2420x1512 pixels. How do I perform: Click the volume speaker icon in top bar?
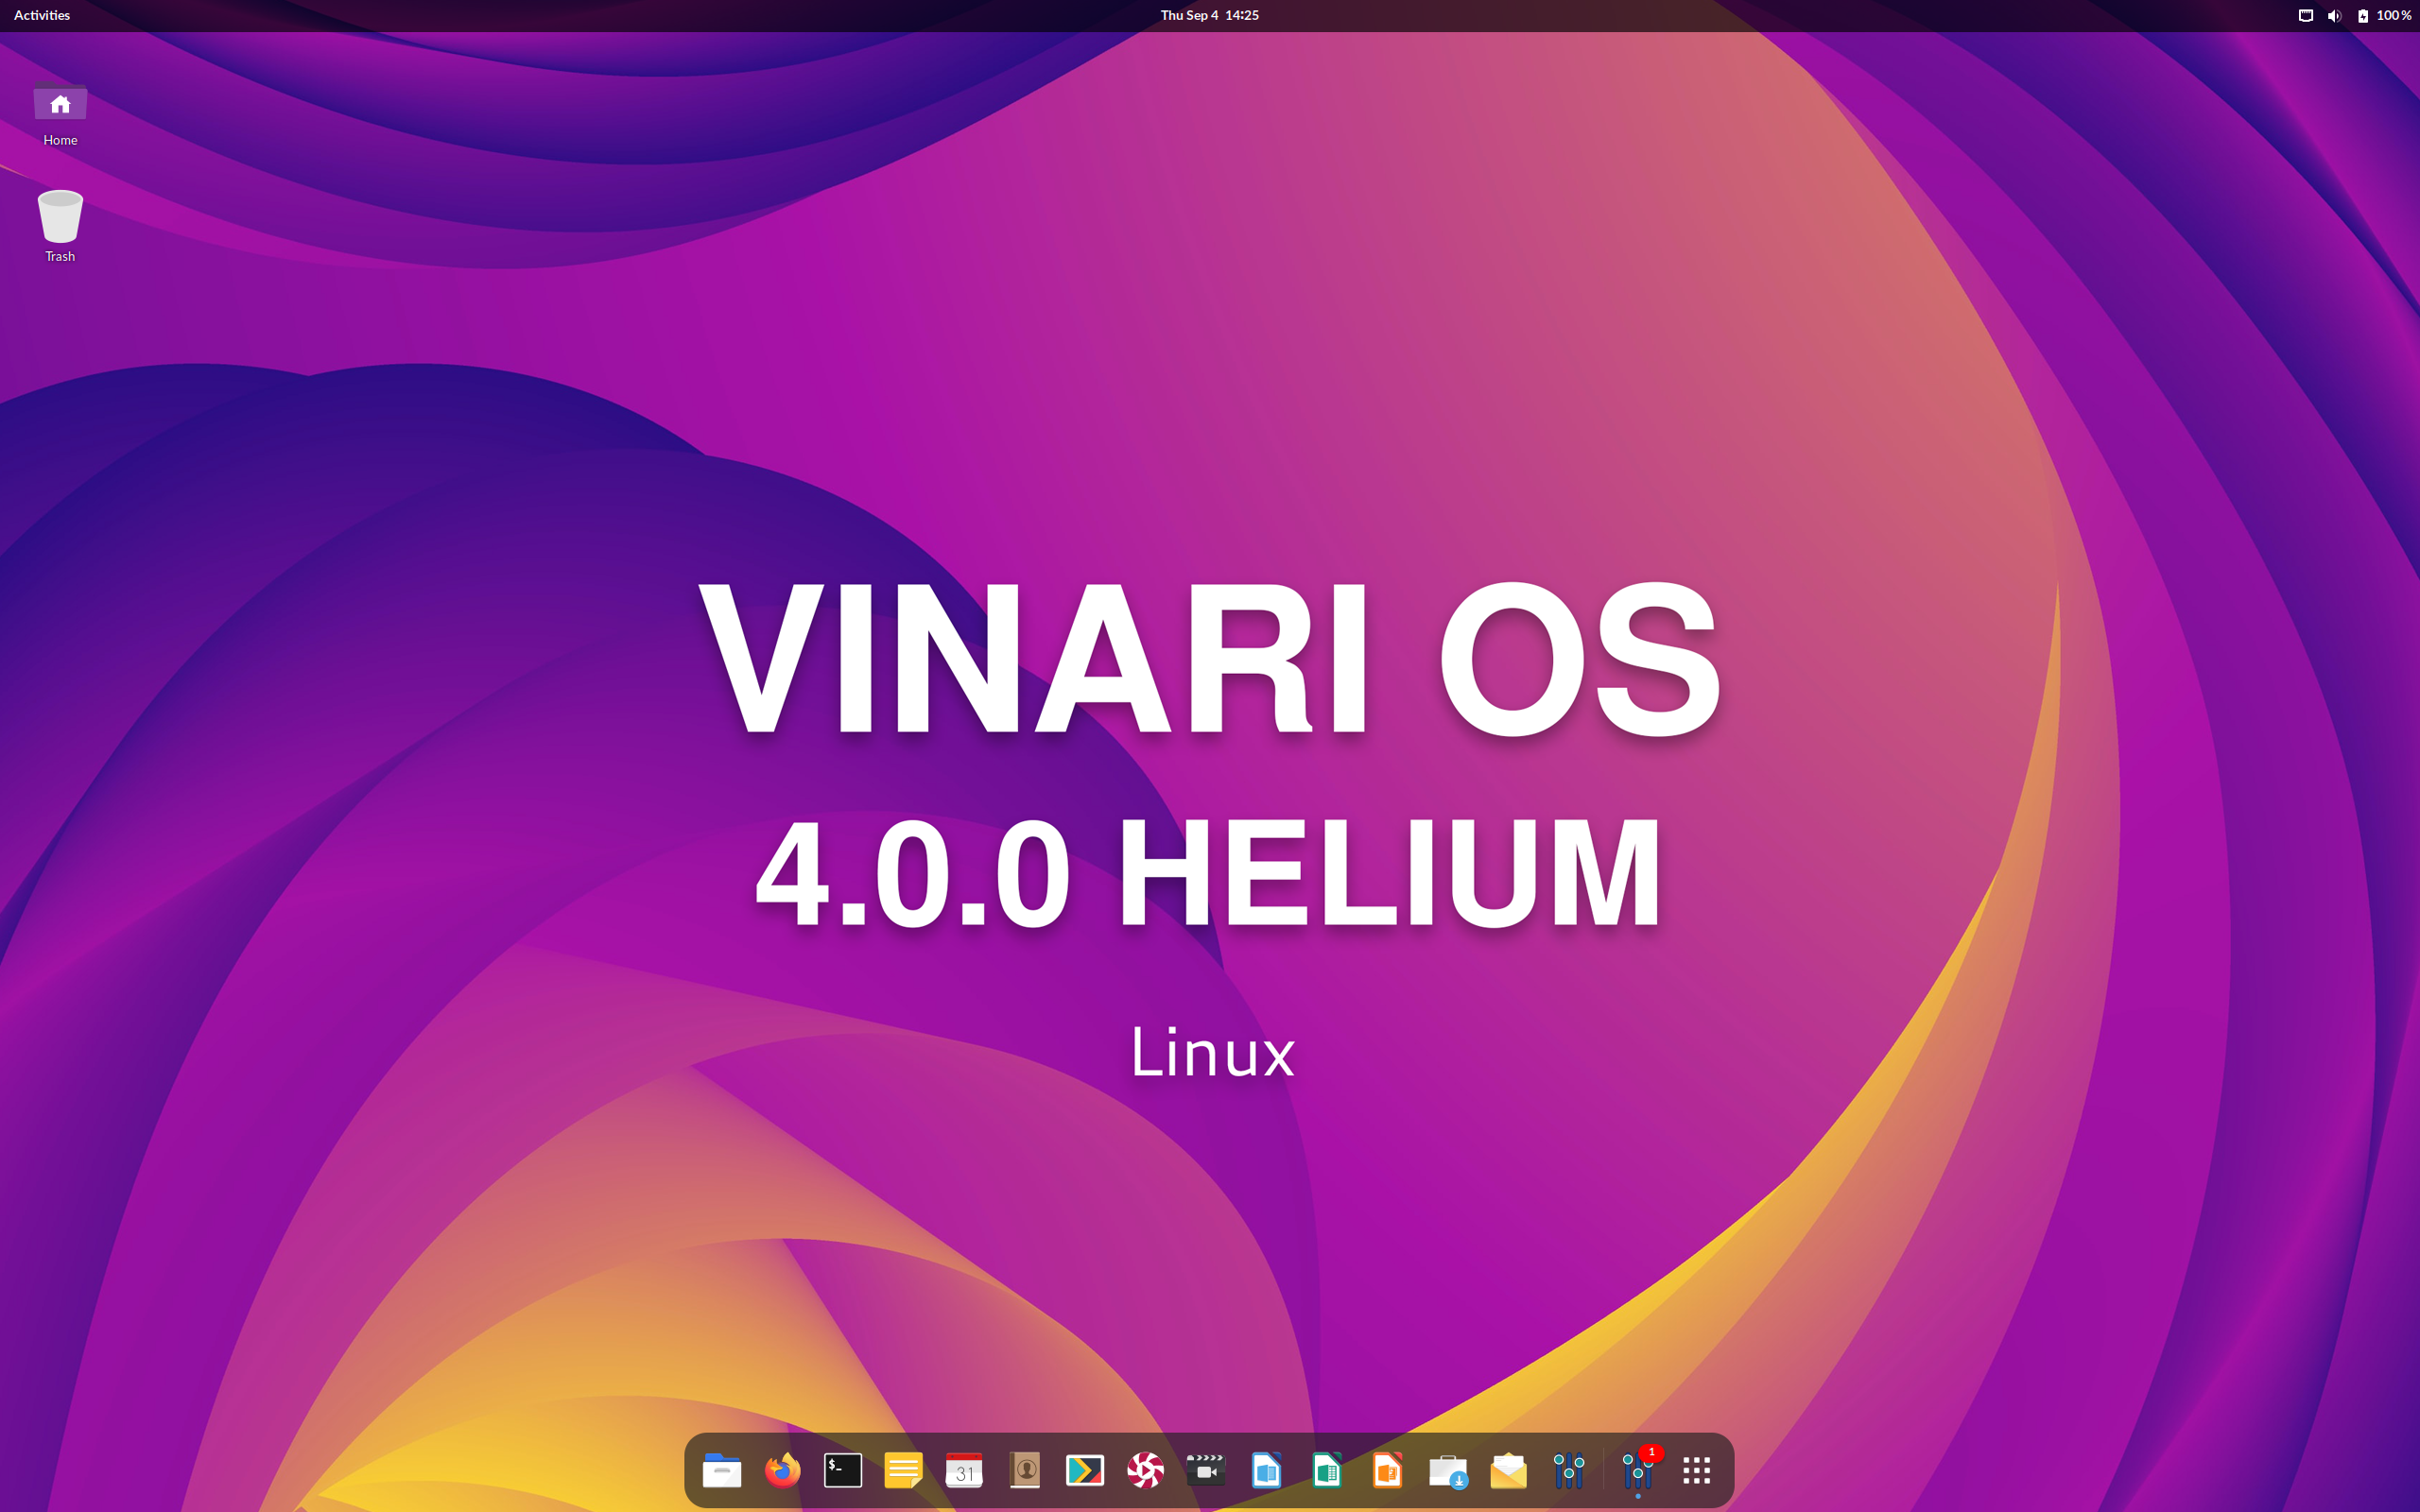[2334, 15]
